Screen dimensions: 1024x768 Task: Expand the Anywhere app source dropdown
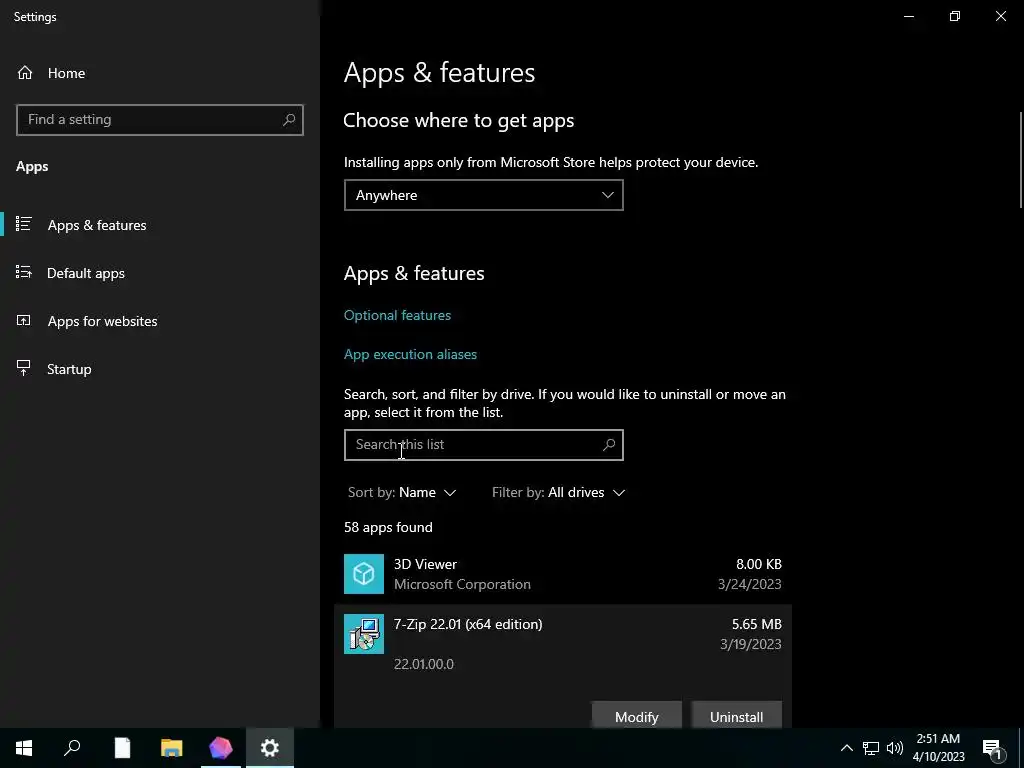click(x=483, y=195)
